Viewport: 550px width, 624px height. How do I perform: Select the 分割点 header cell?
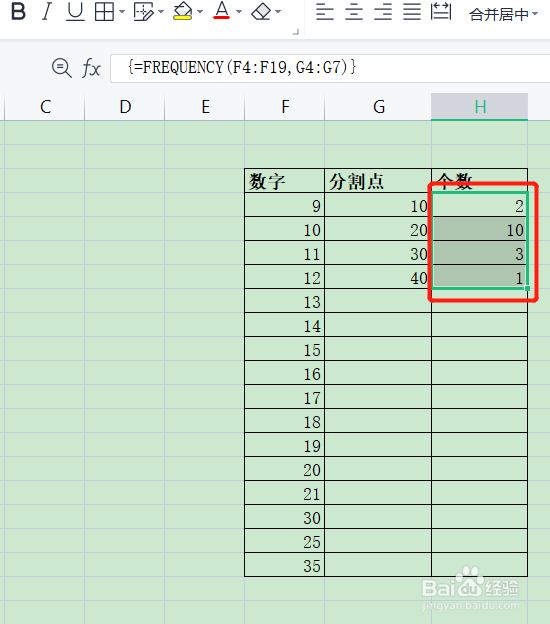(x=378, y=181)
